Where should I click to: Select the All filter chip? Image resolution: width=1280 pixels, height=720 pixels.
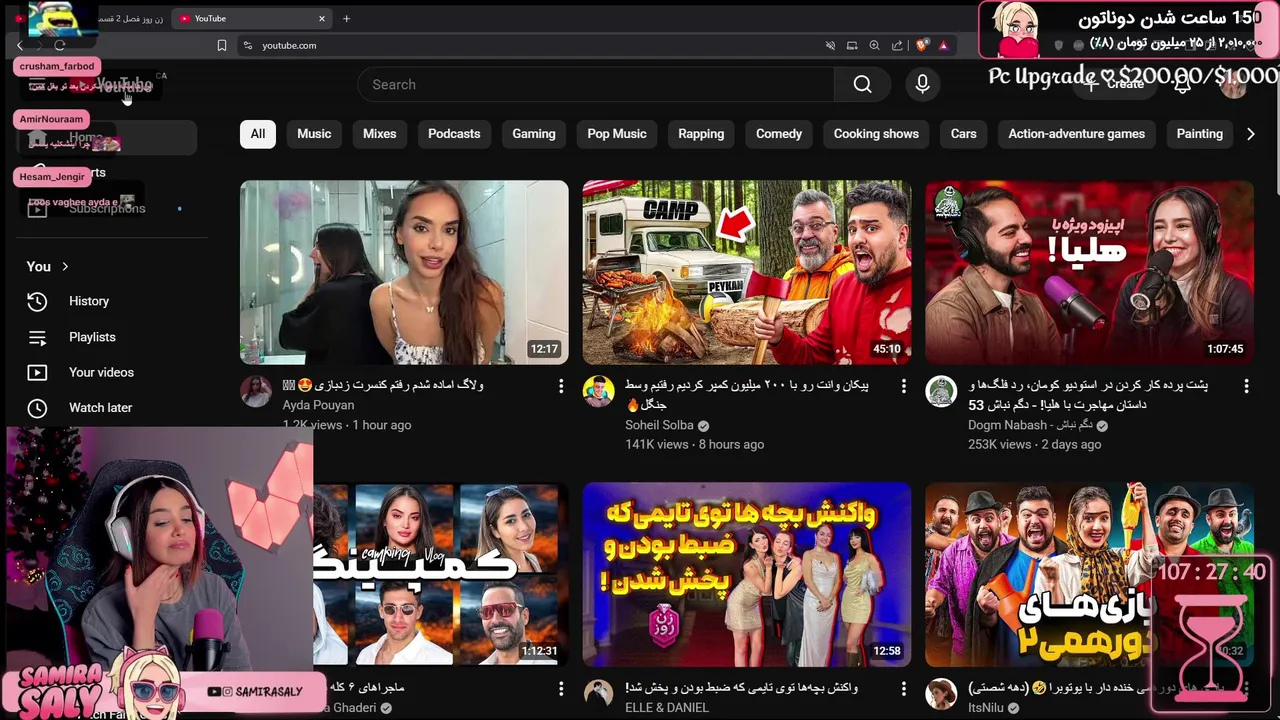click(x=258, y=134)
